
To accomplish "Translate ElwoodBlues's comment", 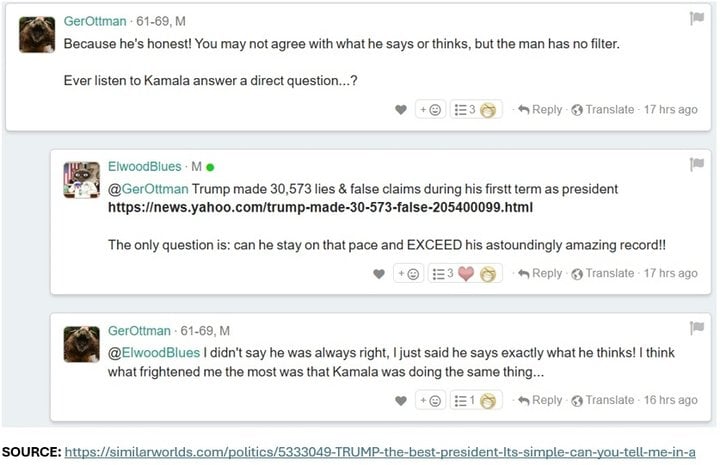I will click(x=603, y=274).
